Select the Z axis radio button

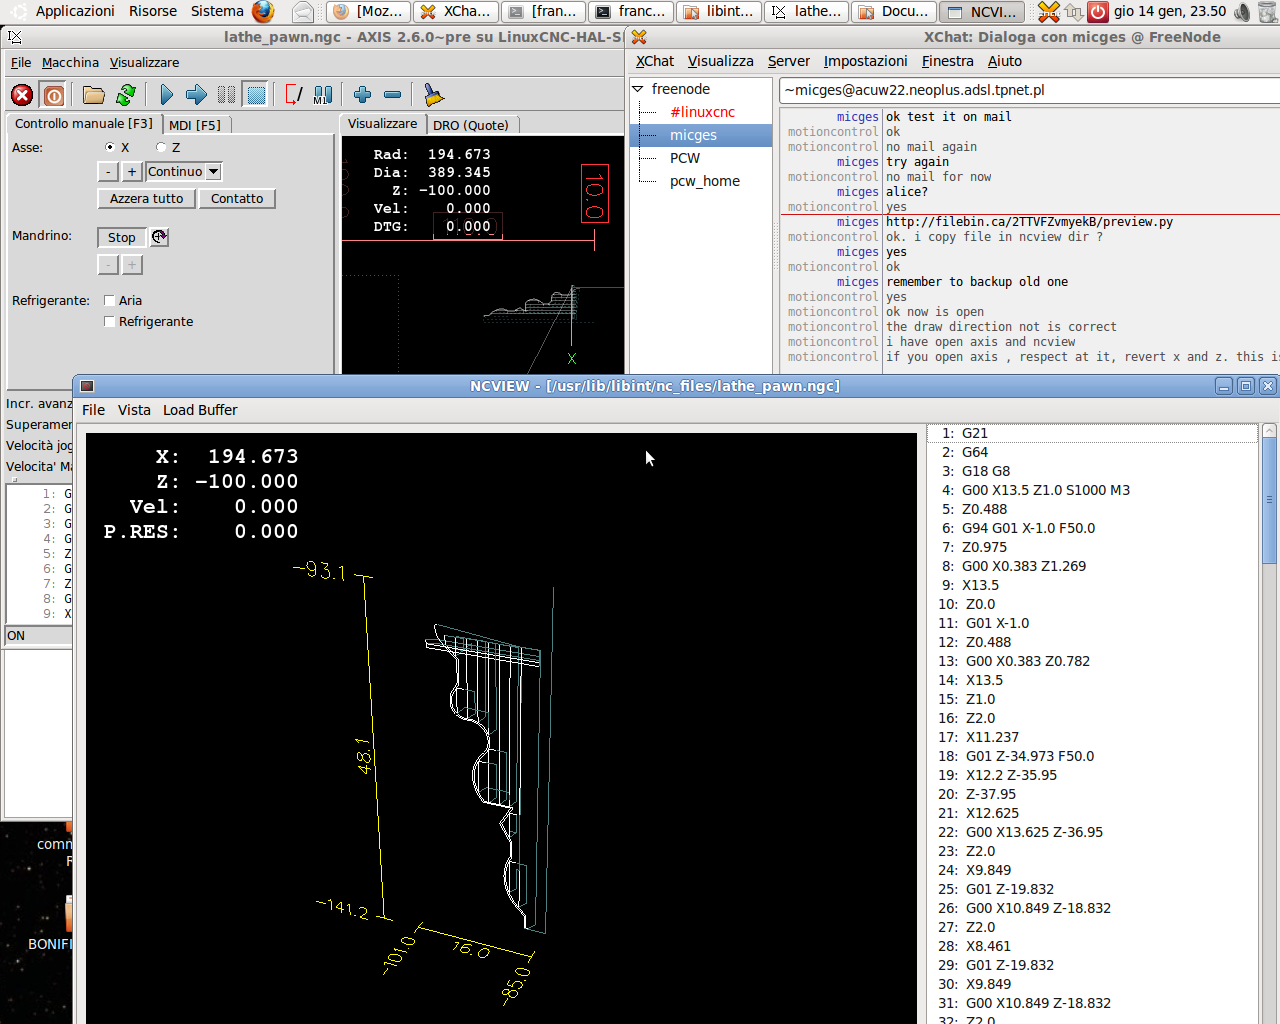pyautogui.click(x=161, y=147)
